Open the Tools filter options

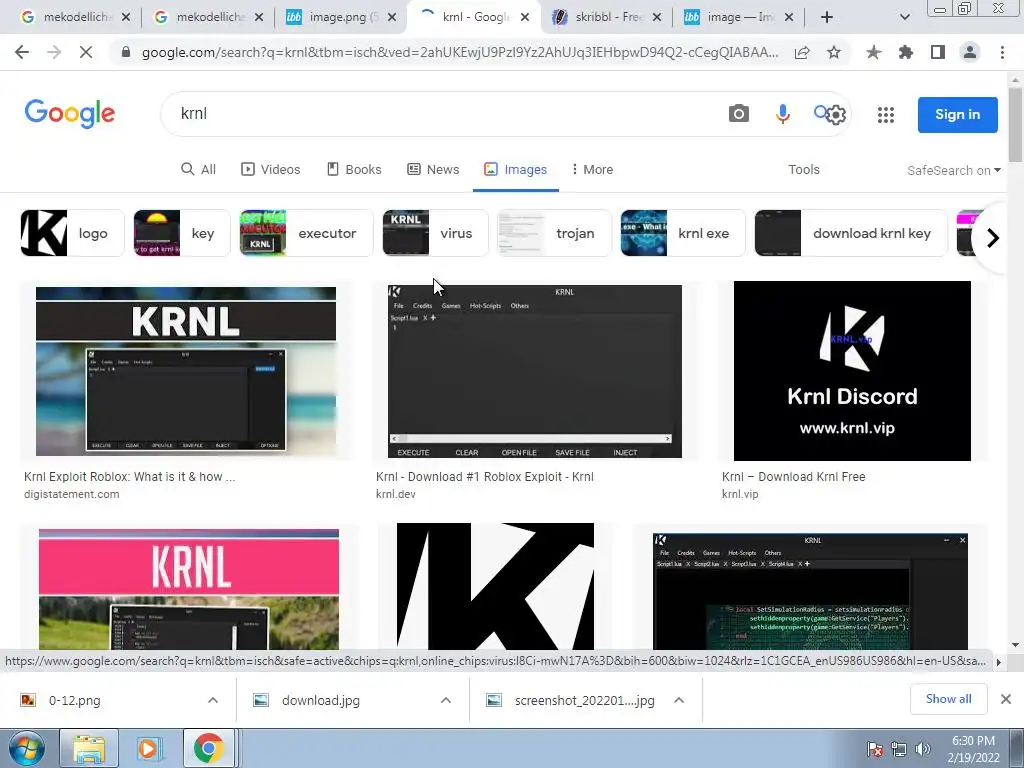pyautogui.click(x=803, y=170)
